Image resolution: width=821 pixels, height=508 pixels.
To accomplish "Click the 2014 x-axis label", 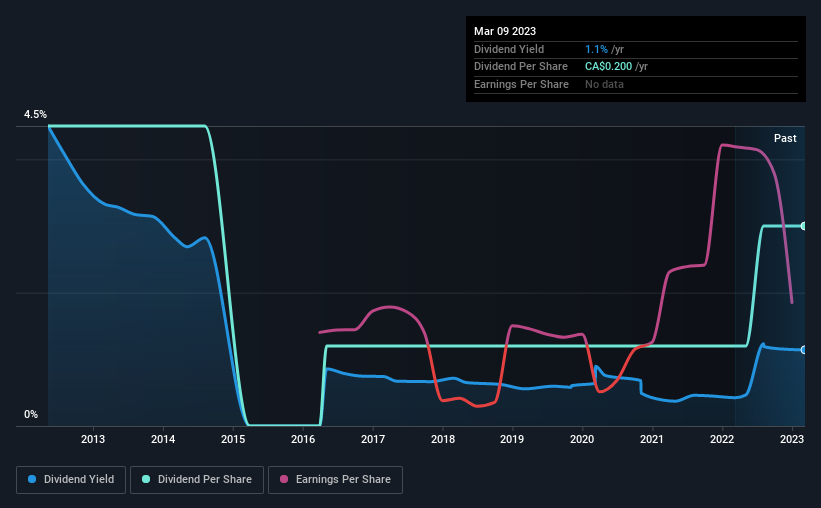I will [x=163, y=439].
